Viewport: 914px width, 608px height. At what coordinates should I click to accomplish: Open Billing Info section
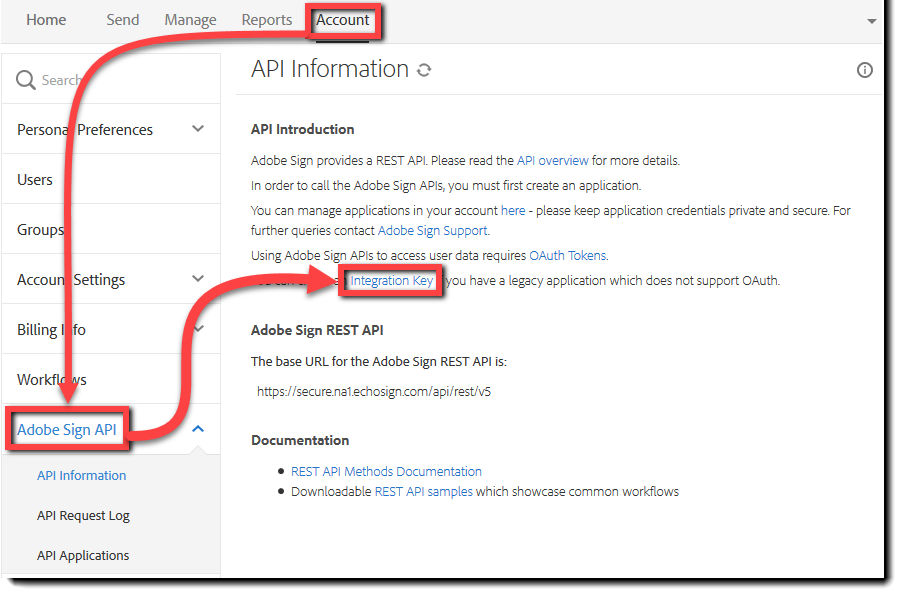51,330
